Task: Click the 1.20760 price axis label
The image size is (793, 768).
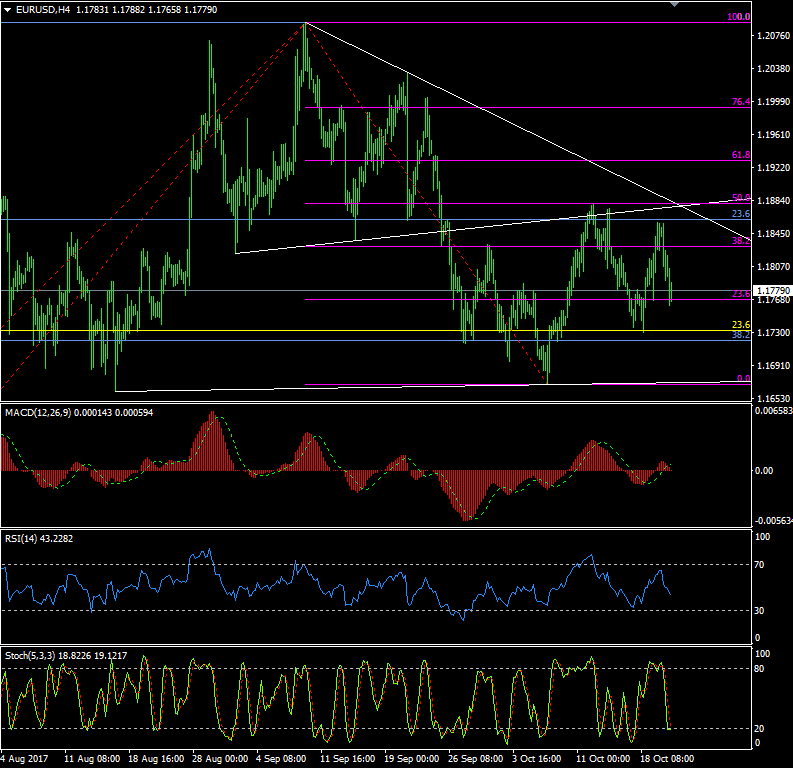Action: click(772, 36)
